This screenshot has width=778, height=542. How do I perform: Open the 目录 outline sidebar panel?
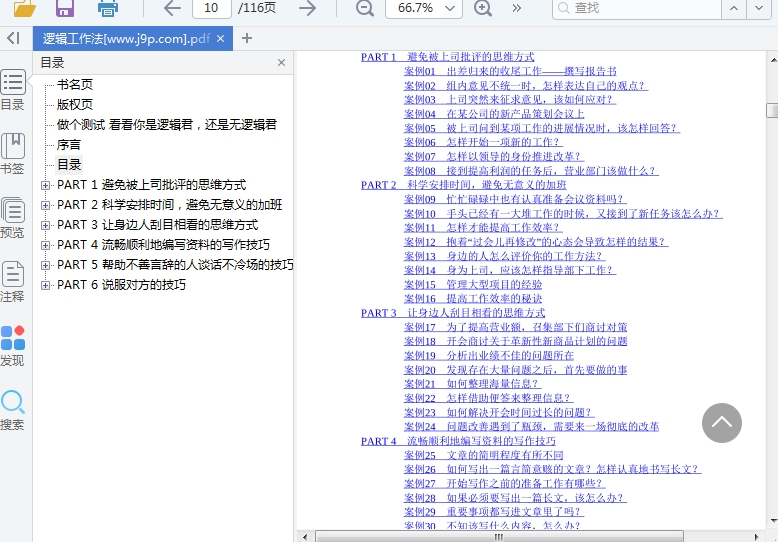coord(13,90)
